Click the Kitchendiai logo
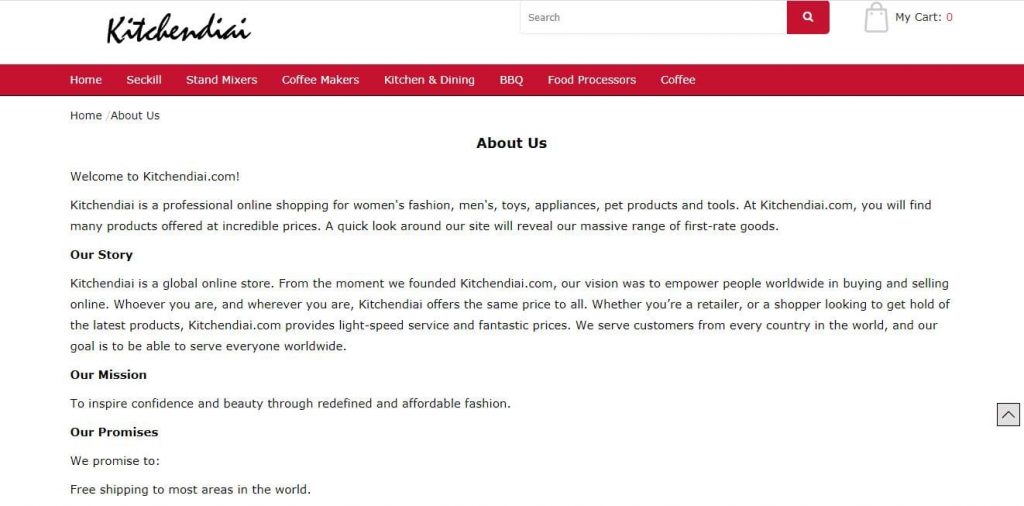Image resolution: width=1024 pixels, height=506 pixels. click(x=178, y=29)
